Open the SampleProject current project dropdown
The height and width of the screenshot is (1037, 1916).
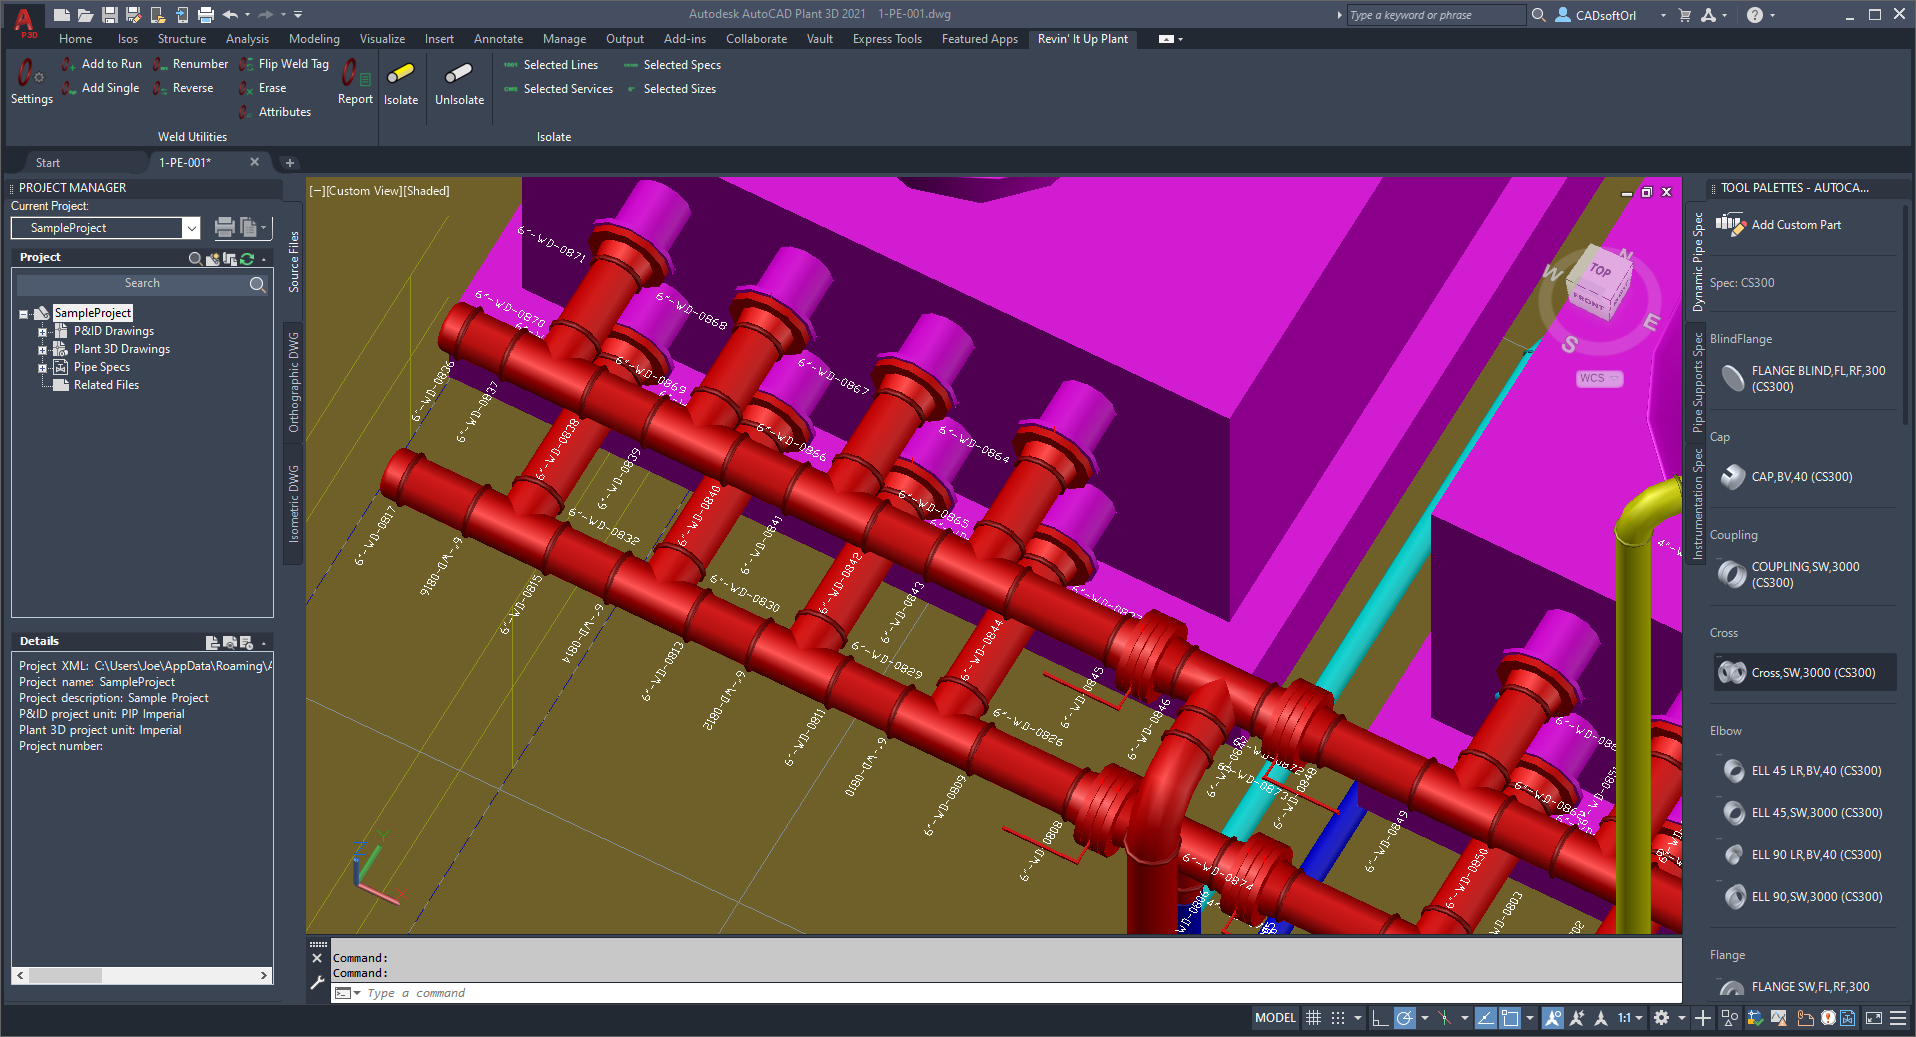[x=190, y=228]
